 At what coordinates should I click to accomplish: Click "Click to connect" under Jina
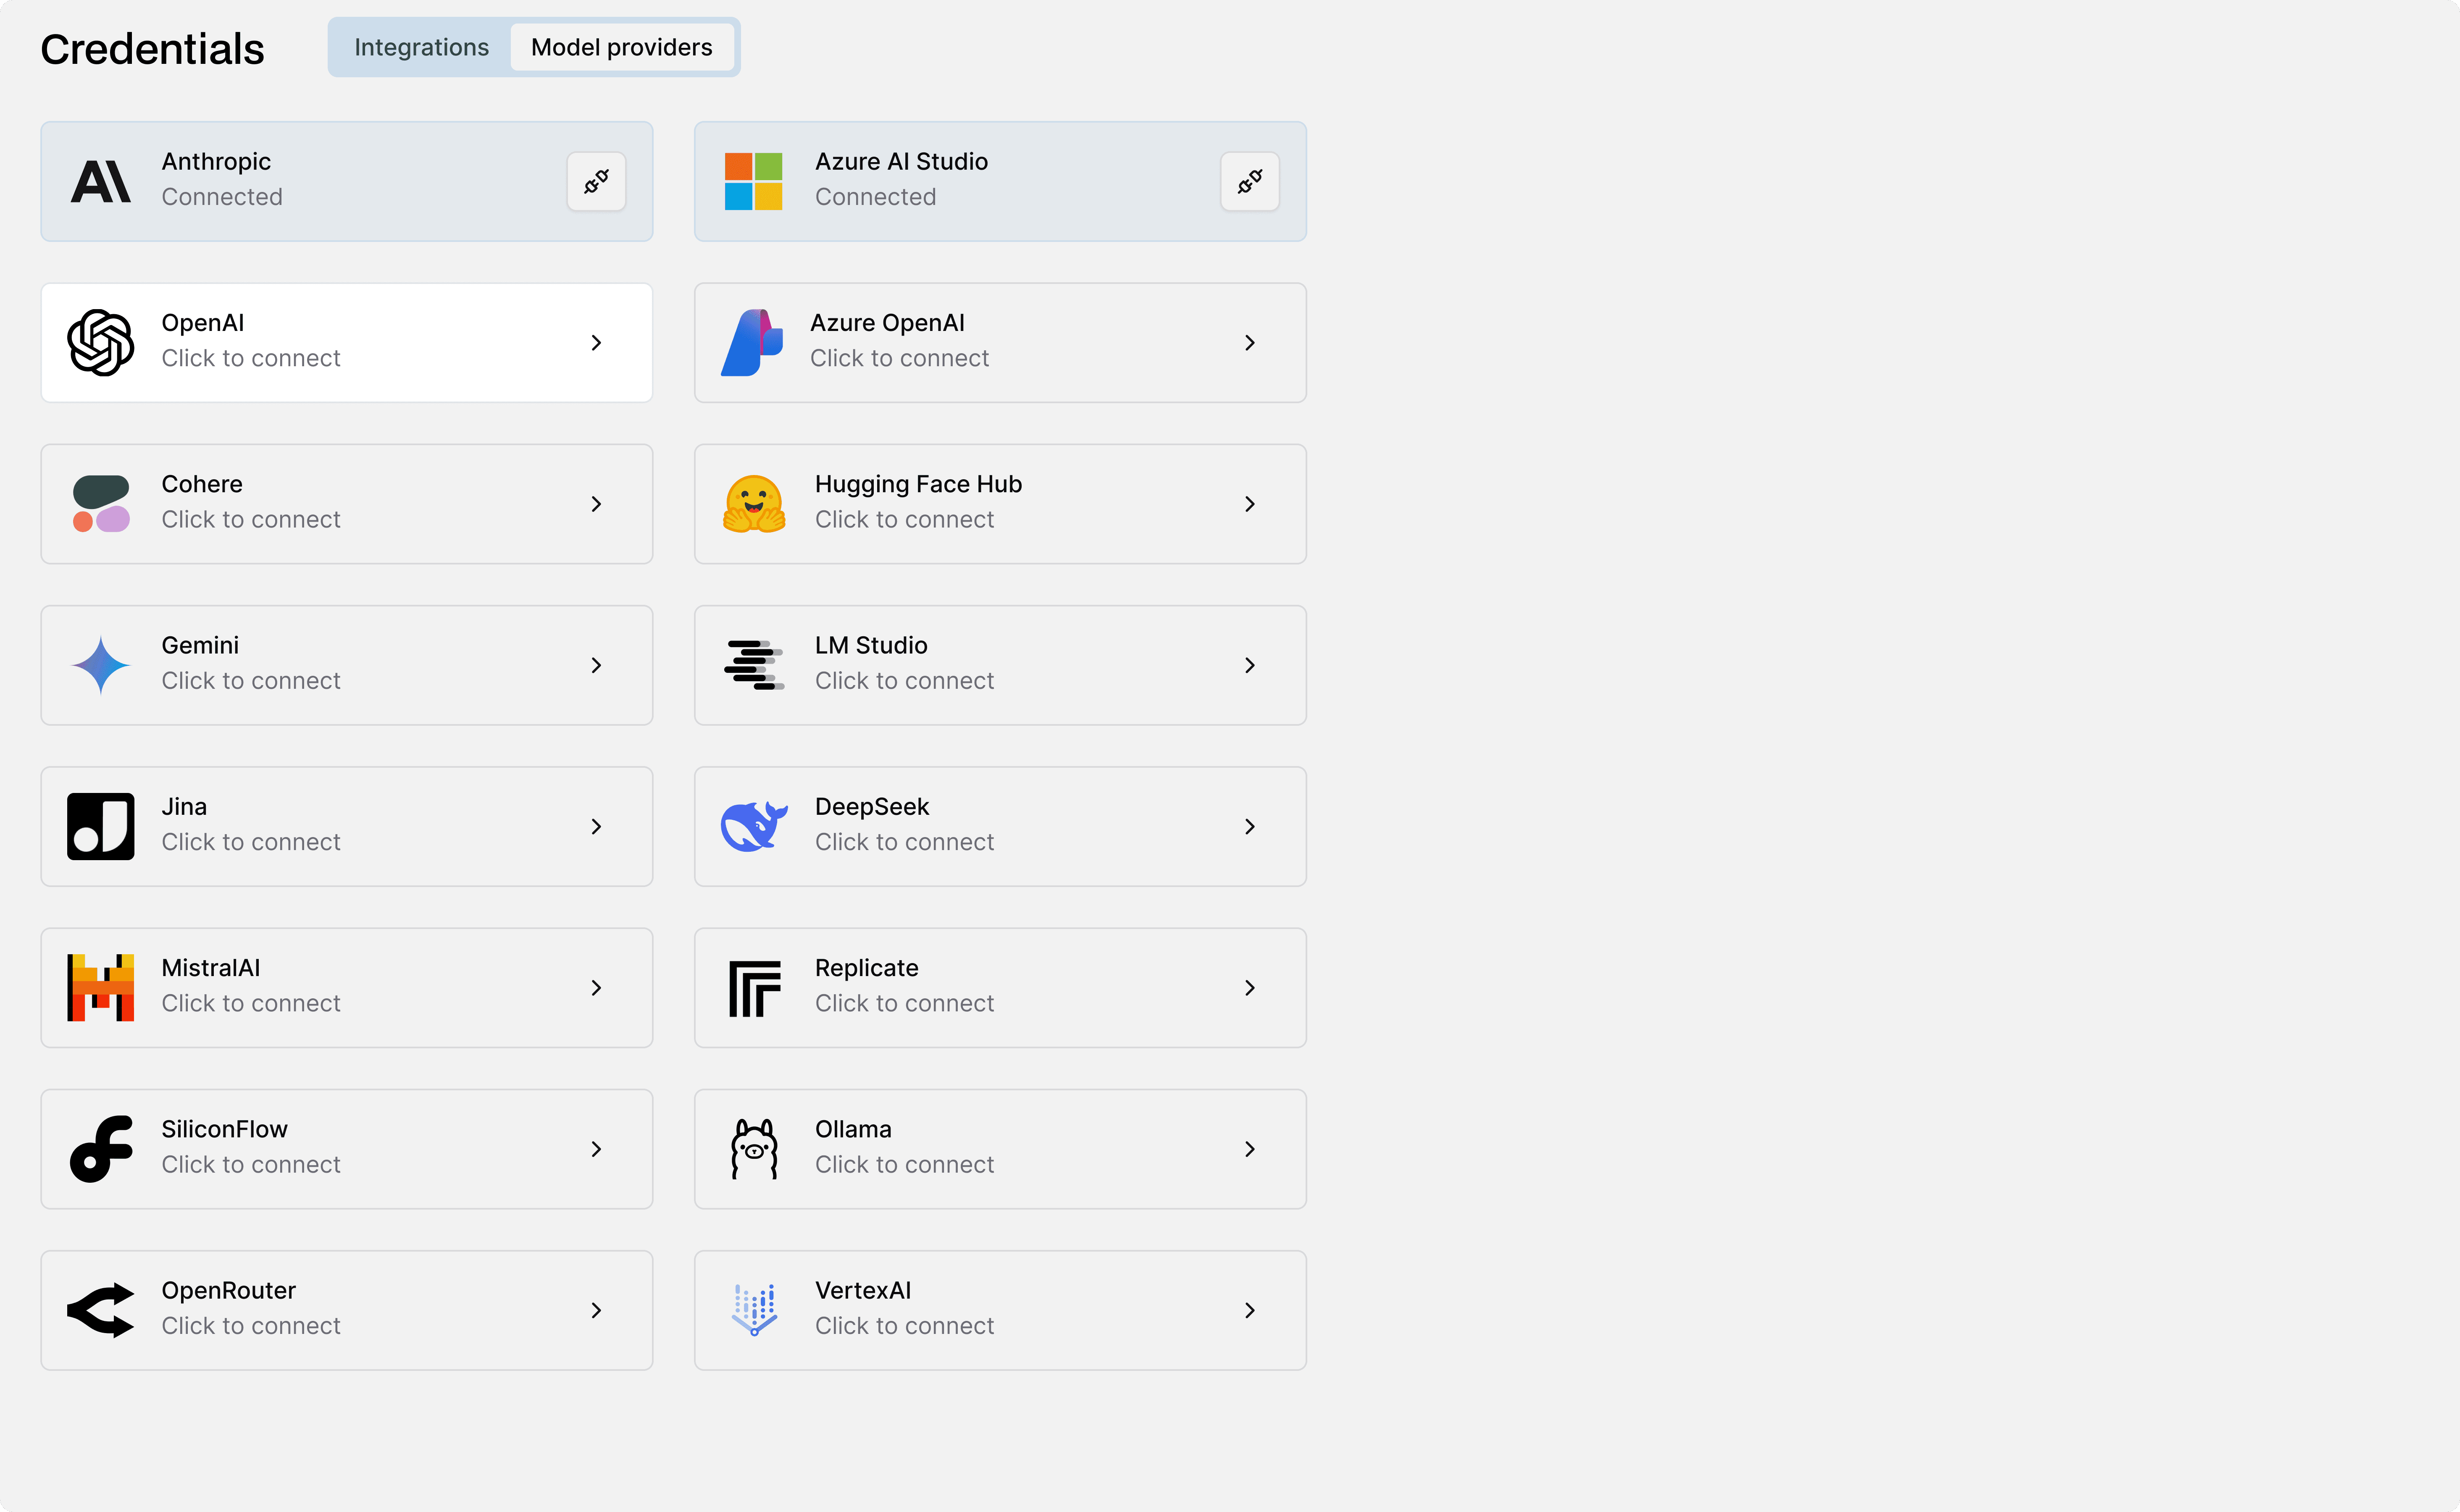click(251, 842)
